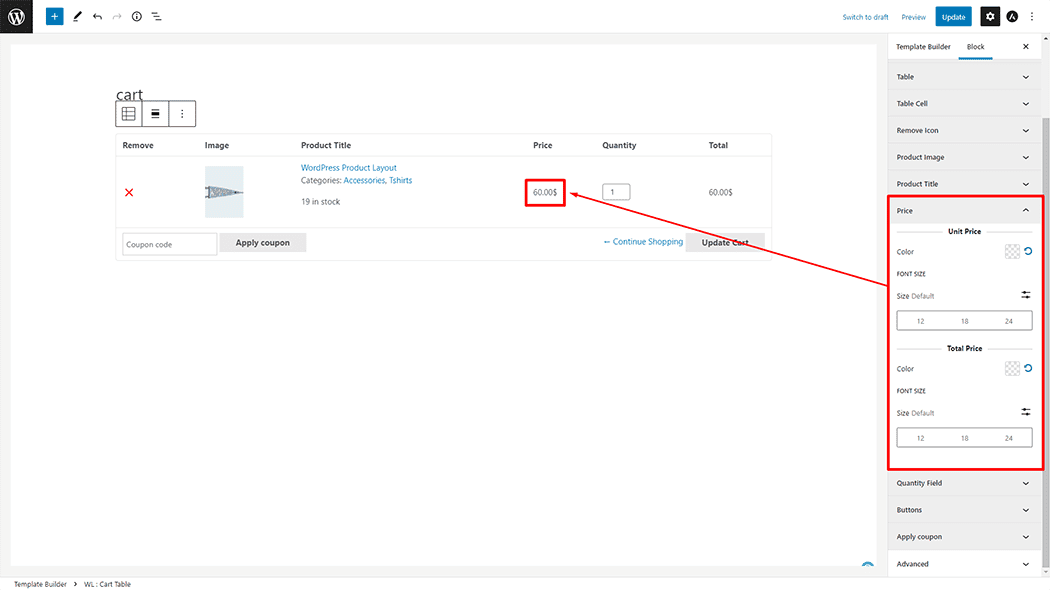Click the Update button

point(953,17)
